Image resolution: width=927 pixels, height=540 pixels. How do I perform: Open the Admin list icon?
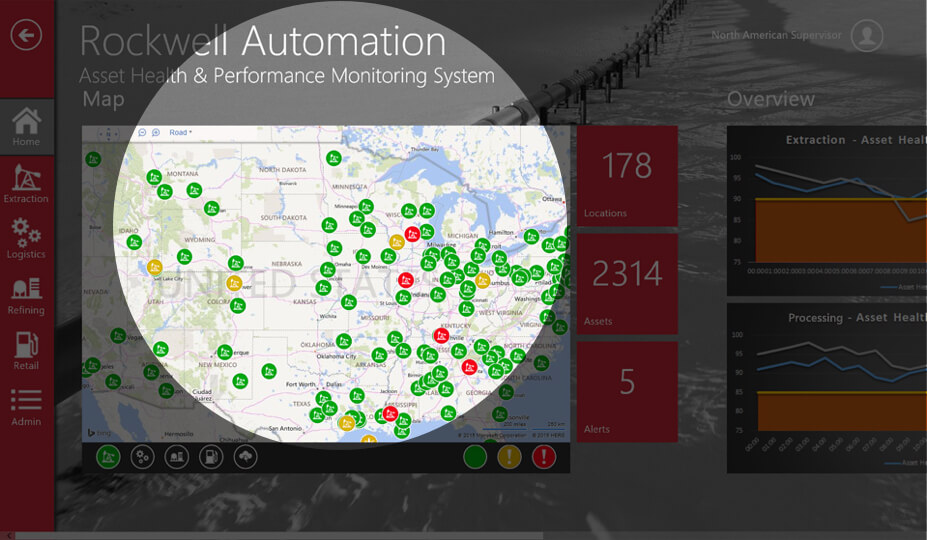(x=26, y=406)
